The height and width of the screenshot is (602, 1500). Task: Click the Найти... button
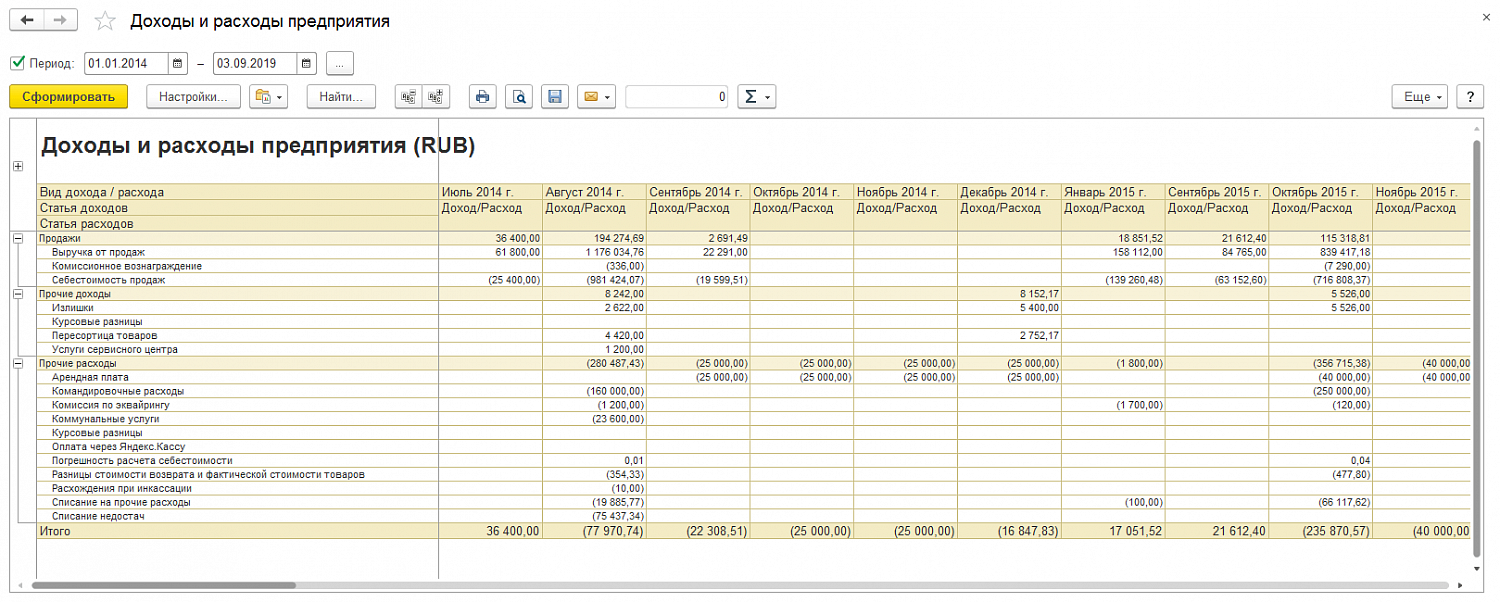(x=341, y=97)
